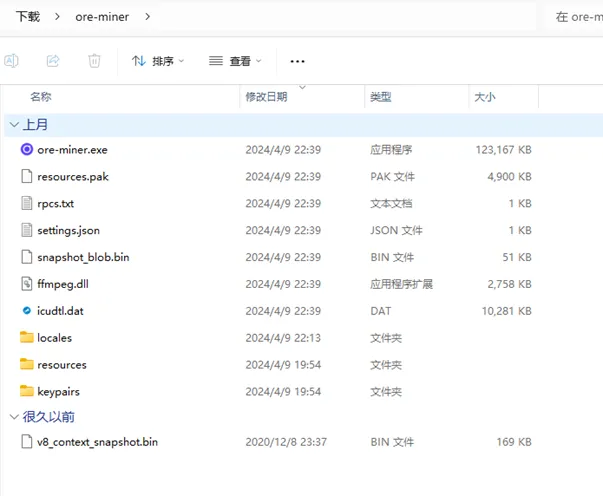
Task: Select v8_context_snapshot.bin file
Action: click(x=97, y=442)
